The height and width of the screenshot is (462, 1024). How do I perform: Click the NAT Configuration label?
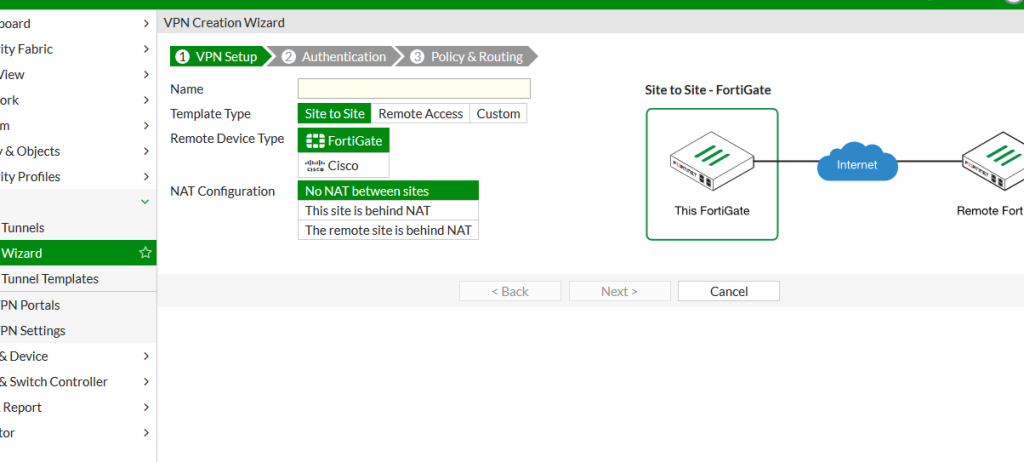click(x=222, y=191)
